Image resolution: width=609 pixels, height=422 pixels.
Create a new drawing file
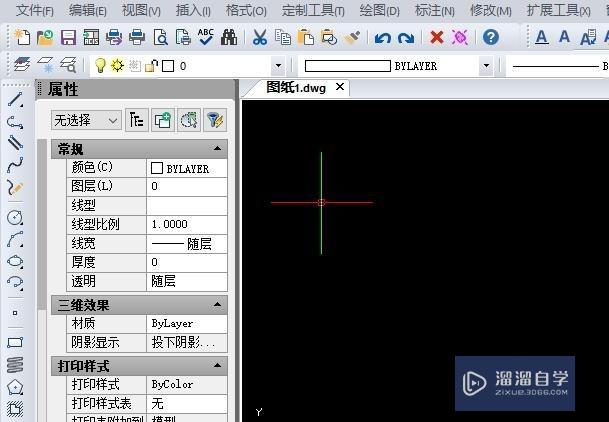22,37
